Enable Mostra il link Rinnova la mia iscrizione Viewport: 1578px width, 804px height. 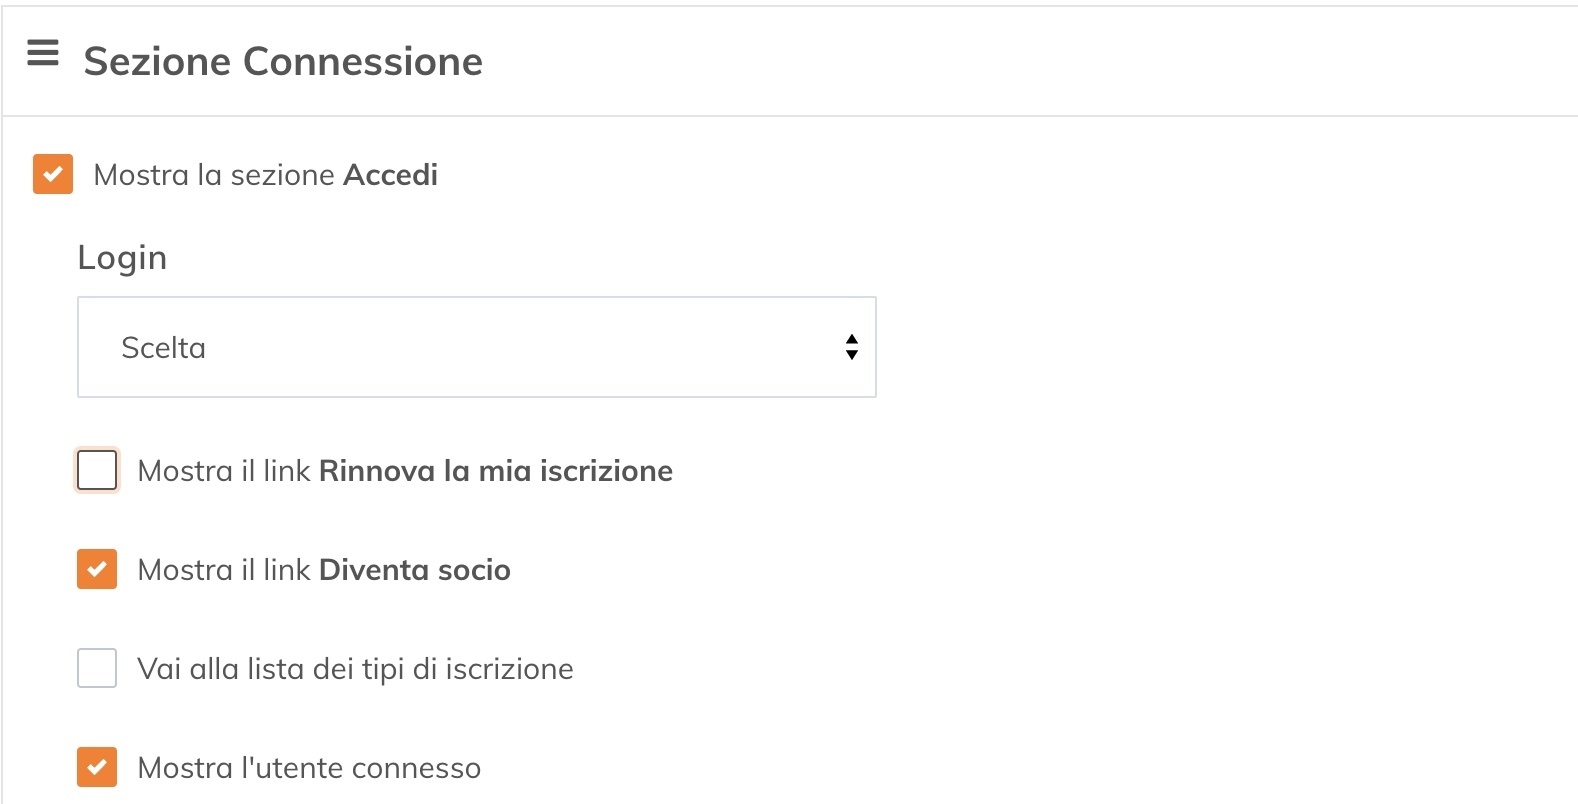pyautogui.click(x=96, y=470)
